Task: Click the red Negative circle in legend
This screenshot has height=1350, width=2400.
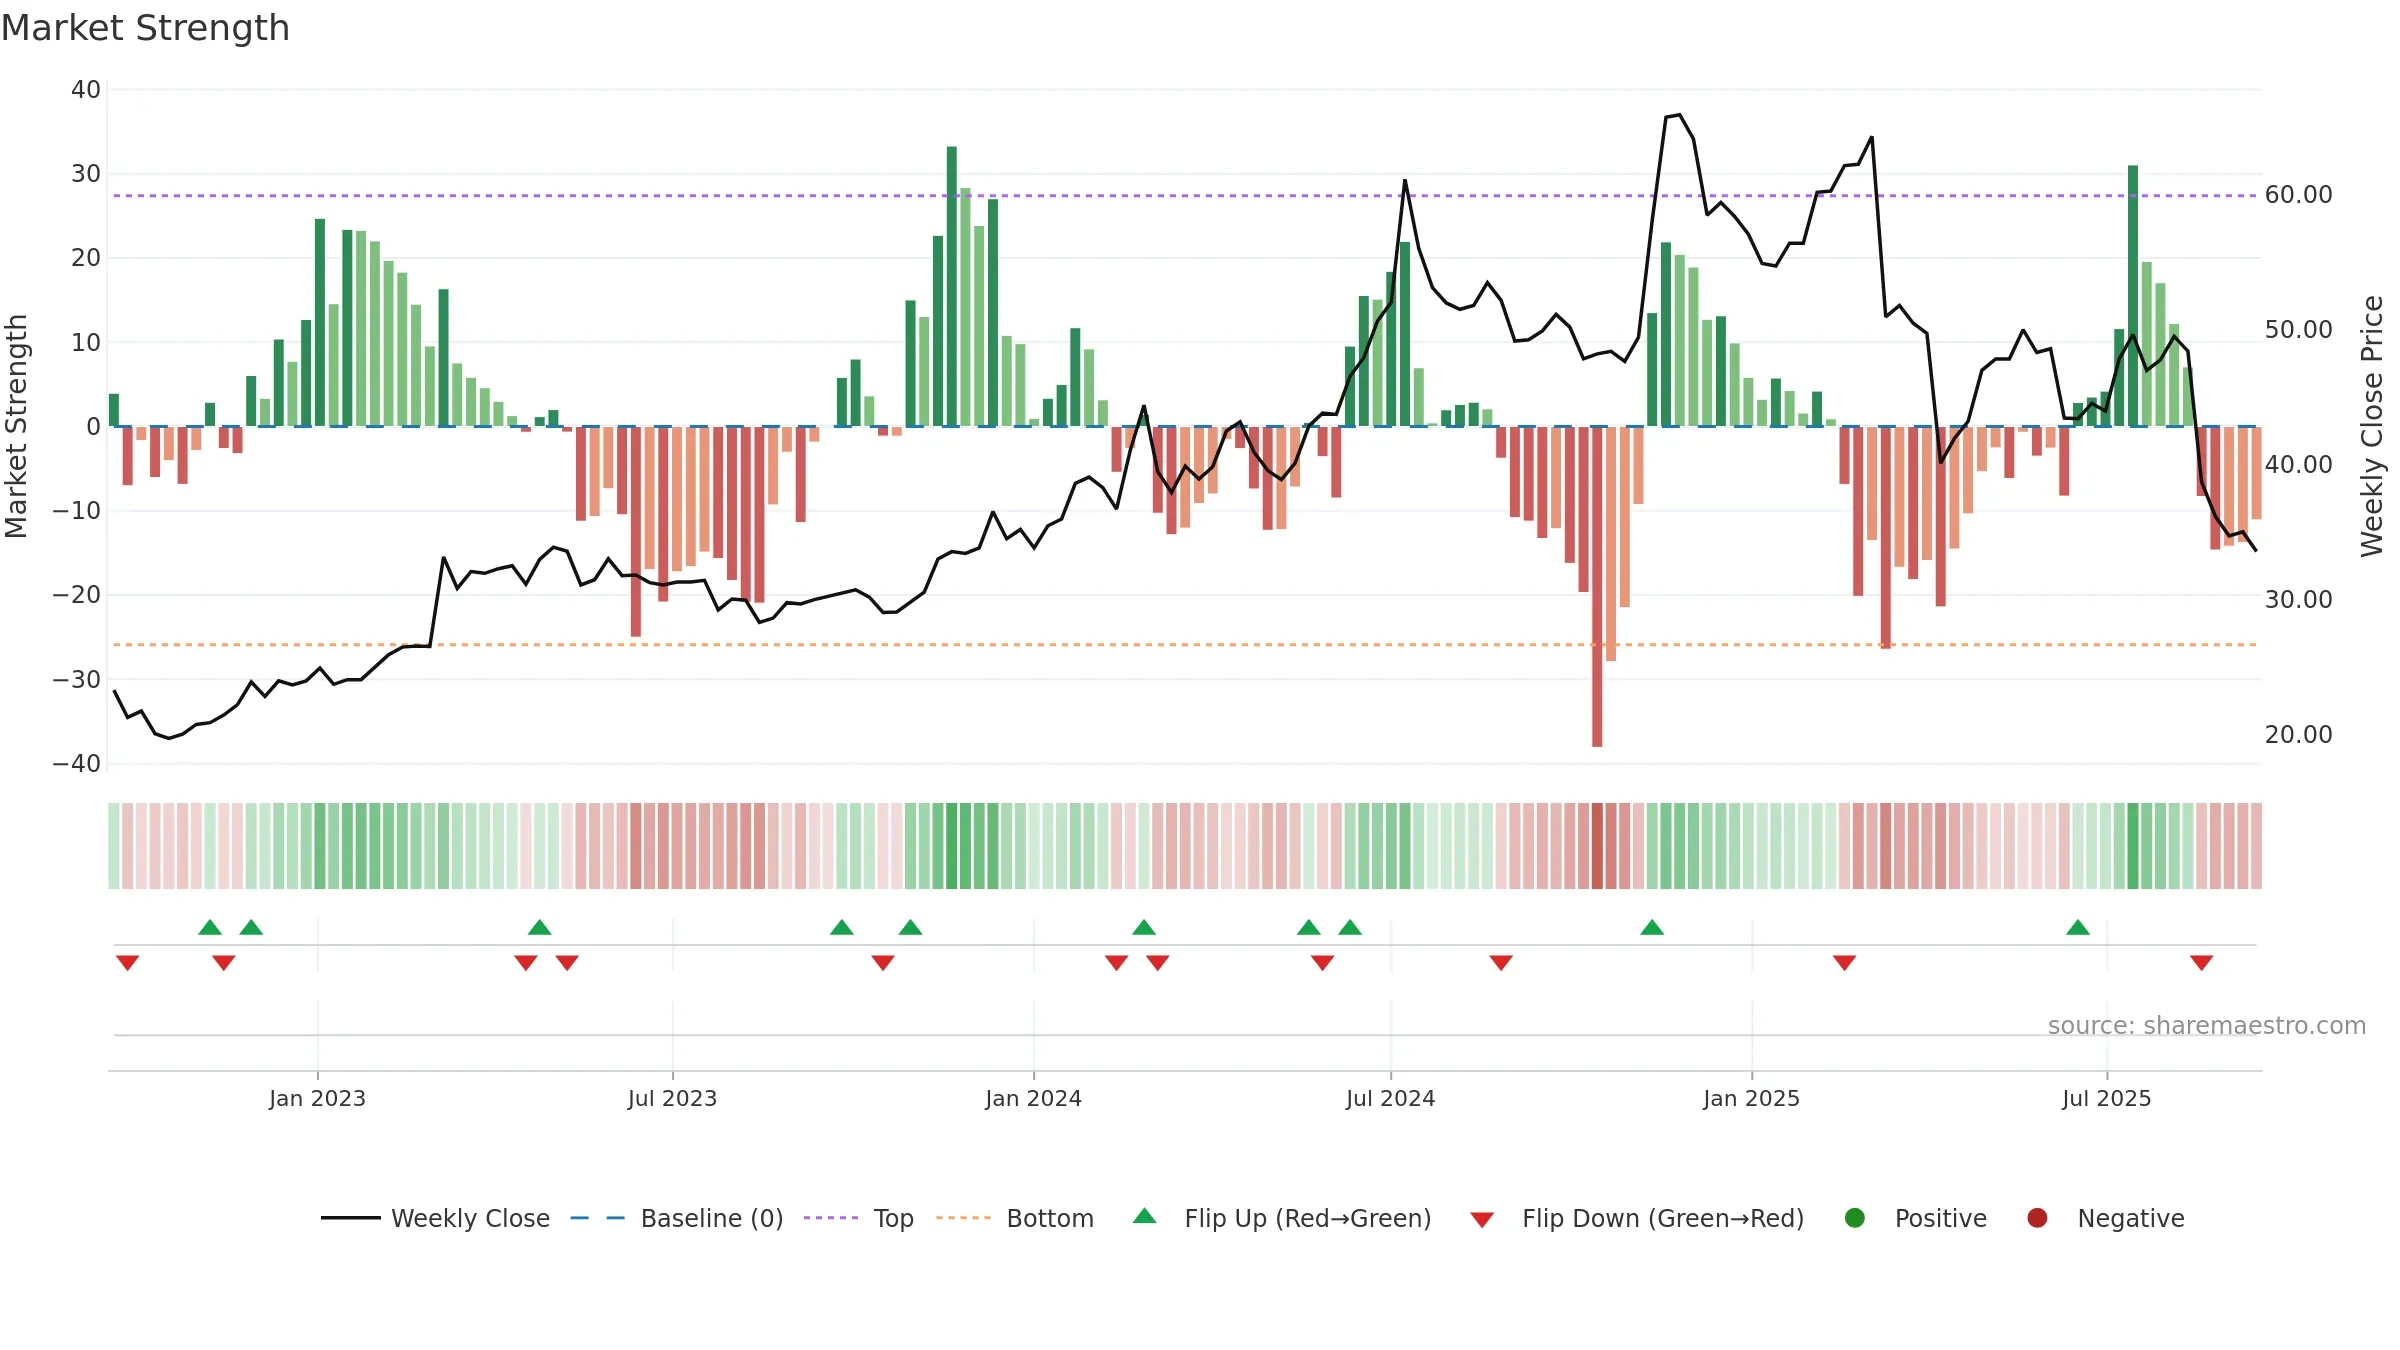Action: (2037, 1218)
